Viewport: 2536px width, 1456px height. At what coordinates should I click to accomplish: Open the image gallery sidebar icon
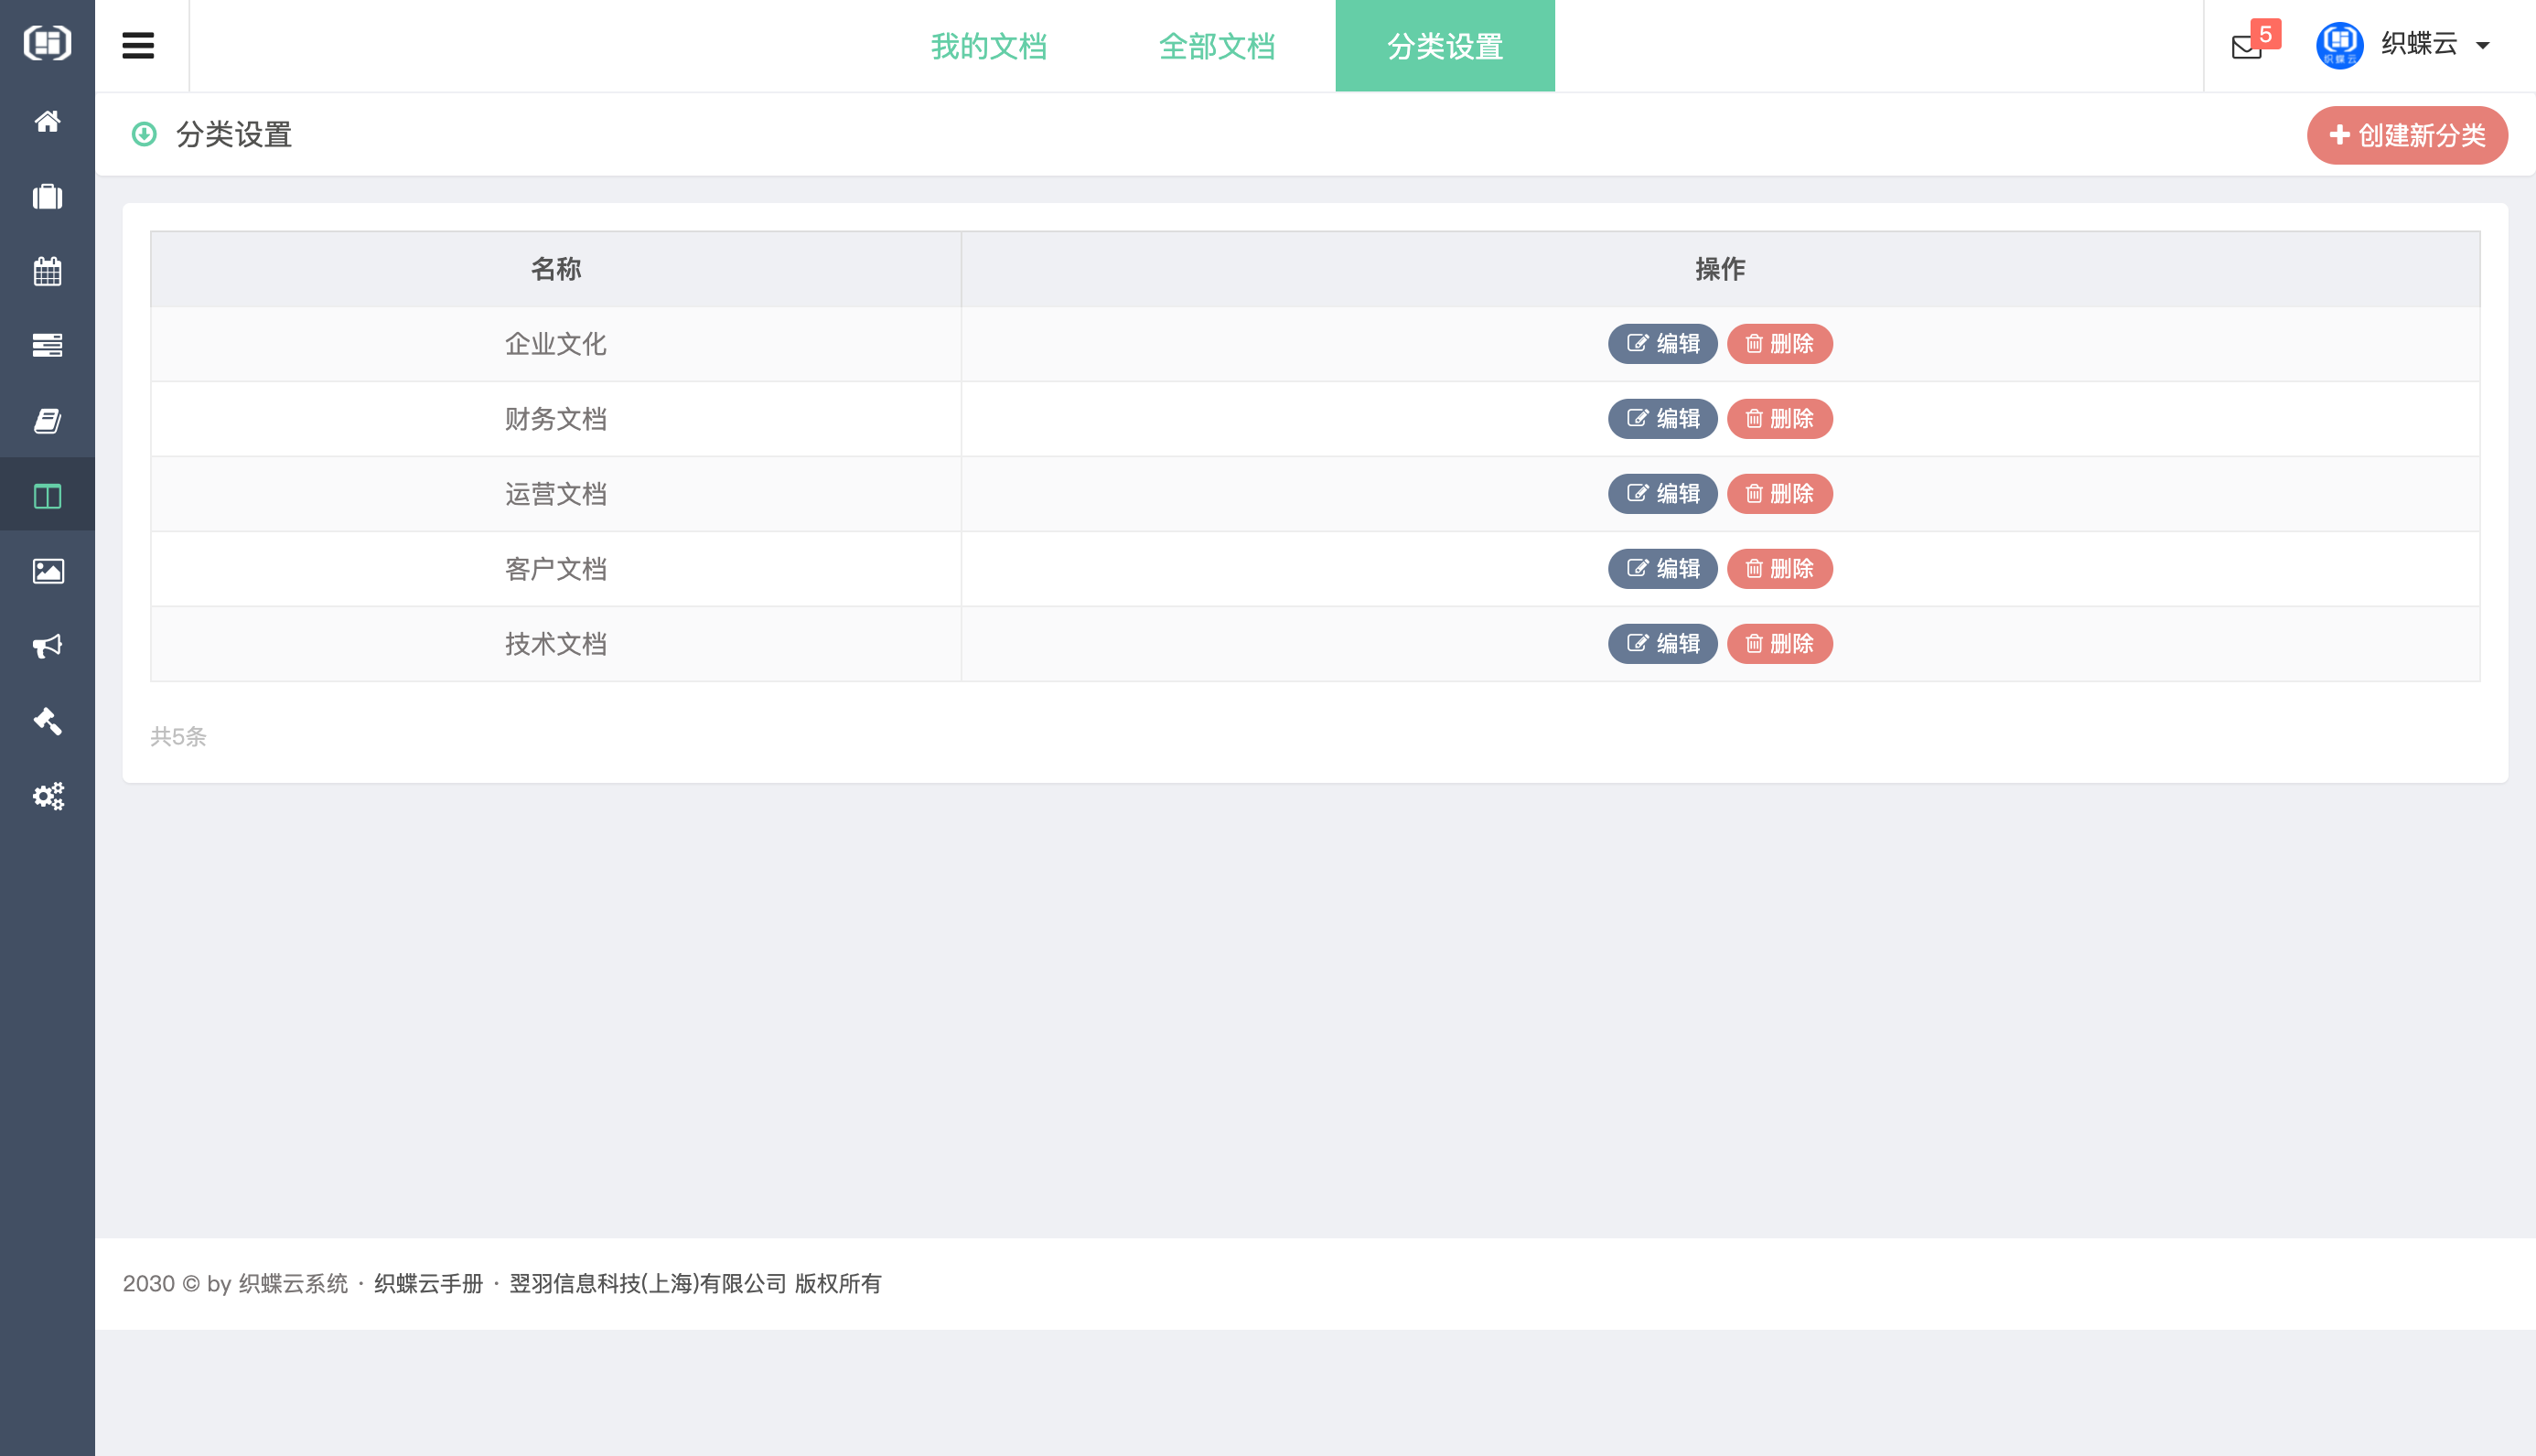pos(47,571)
